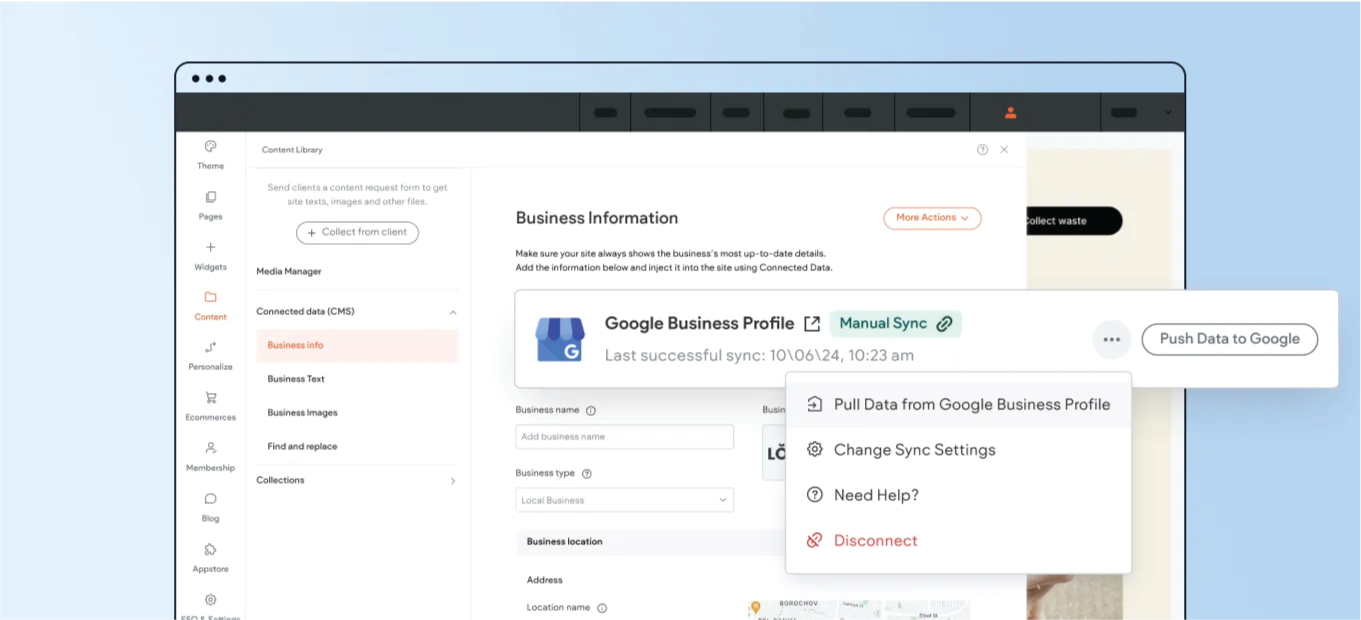Open the Pages sidebar icon

(x=210, y=197)
